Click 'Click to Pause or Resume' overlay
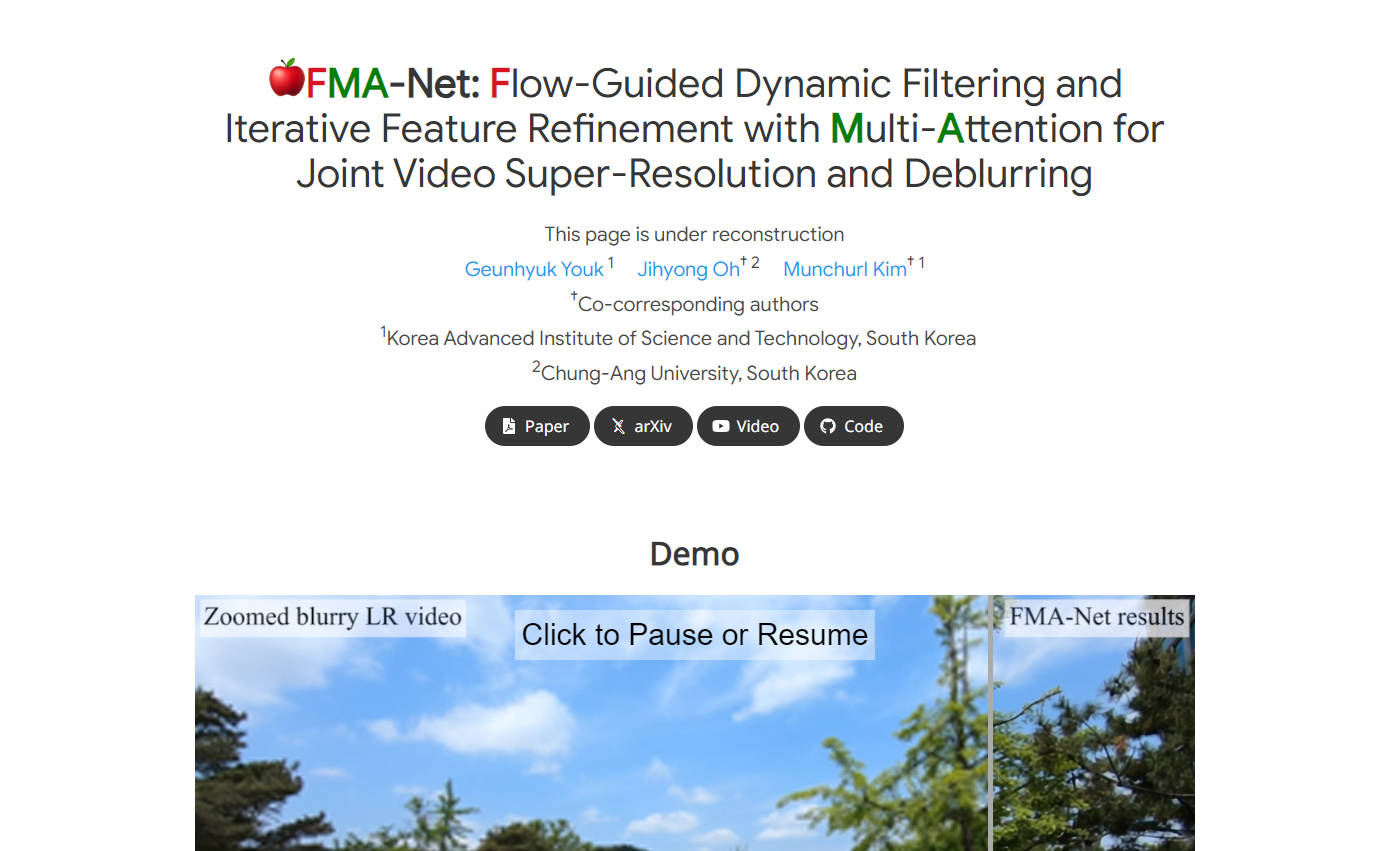 (695, 635)
